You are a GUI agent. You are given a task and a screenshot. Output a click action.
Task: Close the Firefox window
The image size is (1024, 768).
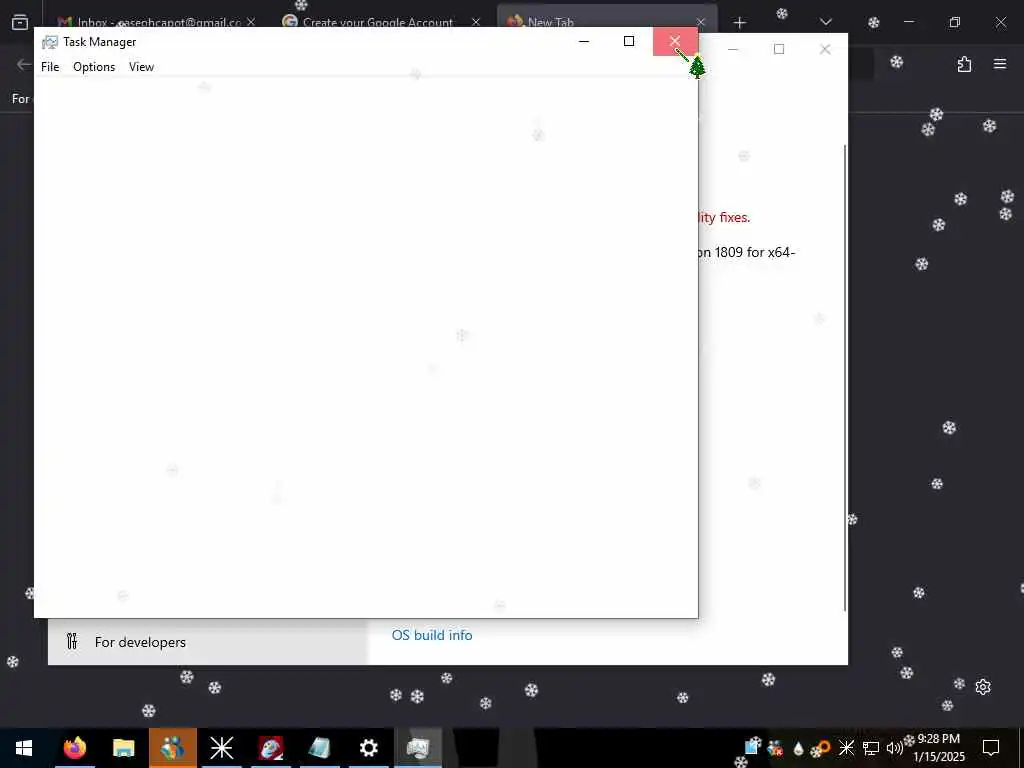pyautogui.click(x=1000, y=22)
